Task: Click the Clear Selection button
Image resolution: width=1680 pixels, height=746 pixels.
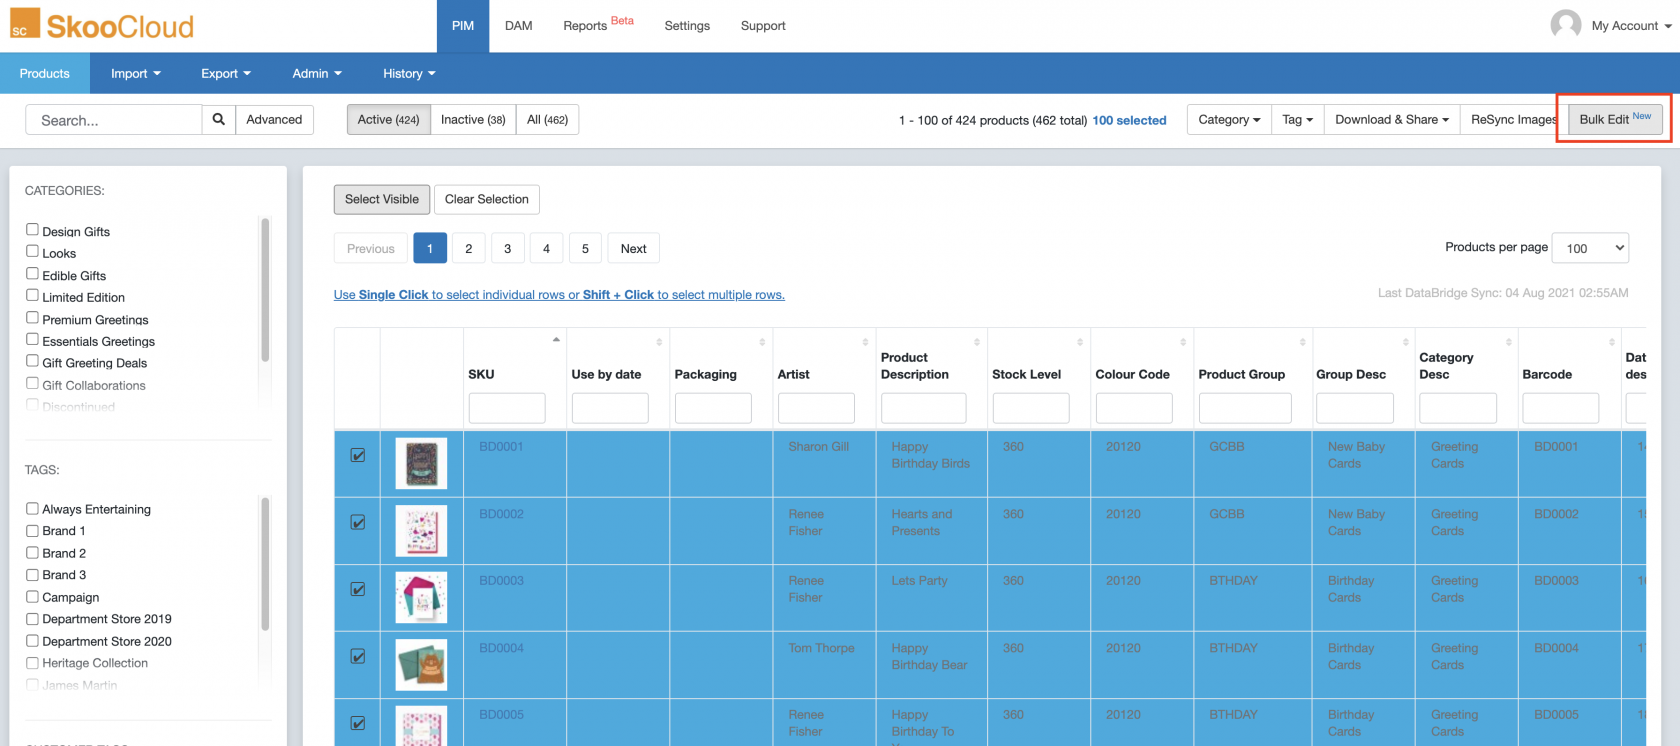Action: 487,199
